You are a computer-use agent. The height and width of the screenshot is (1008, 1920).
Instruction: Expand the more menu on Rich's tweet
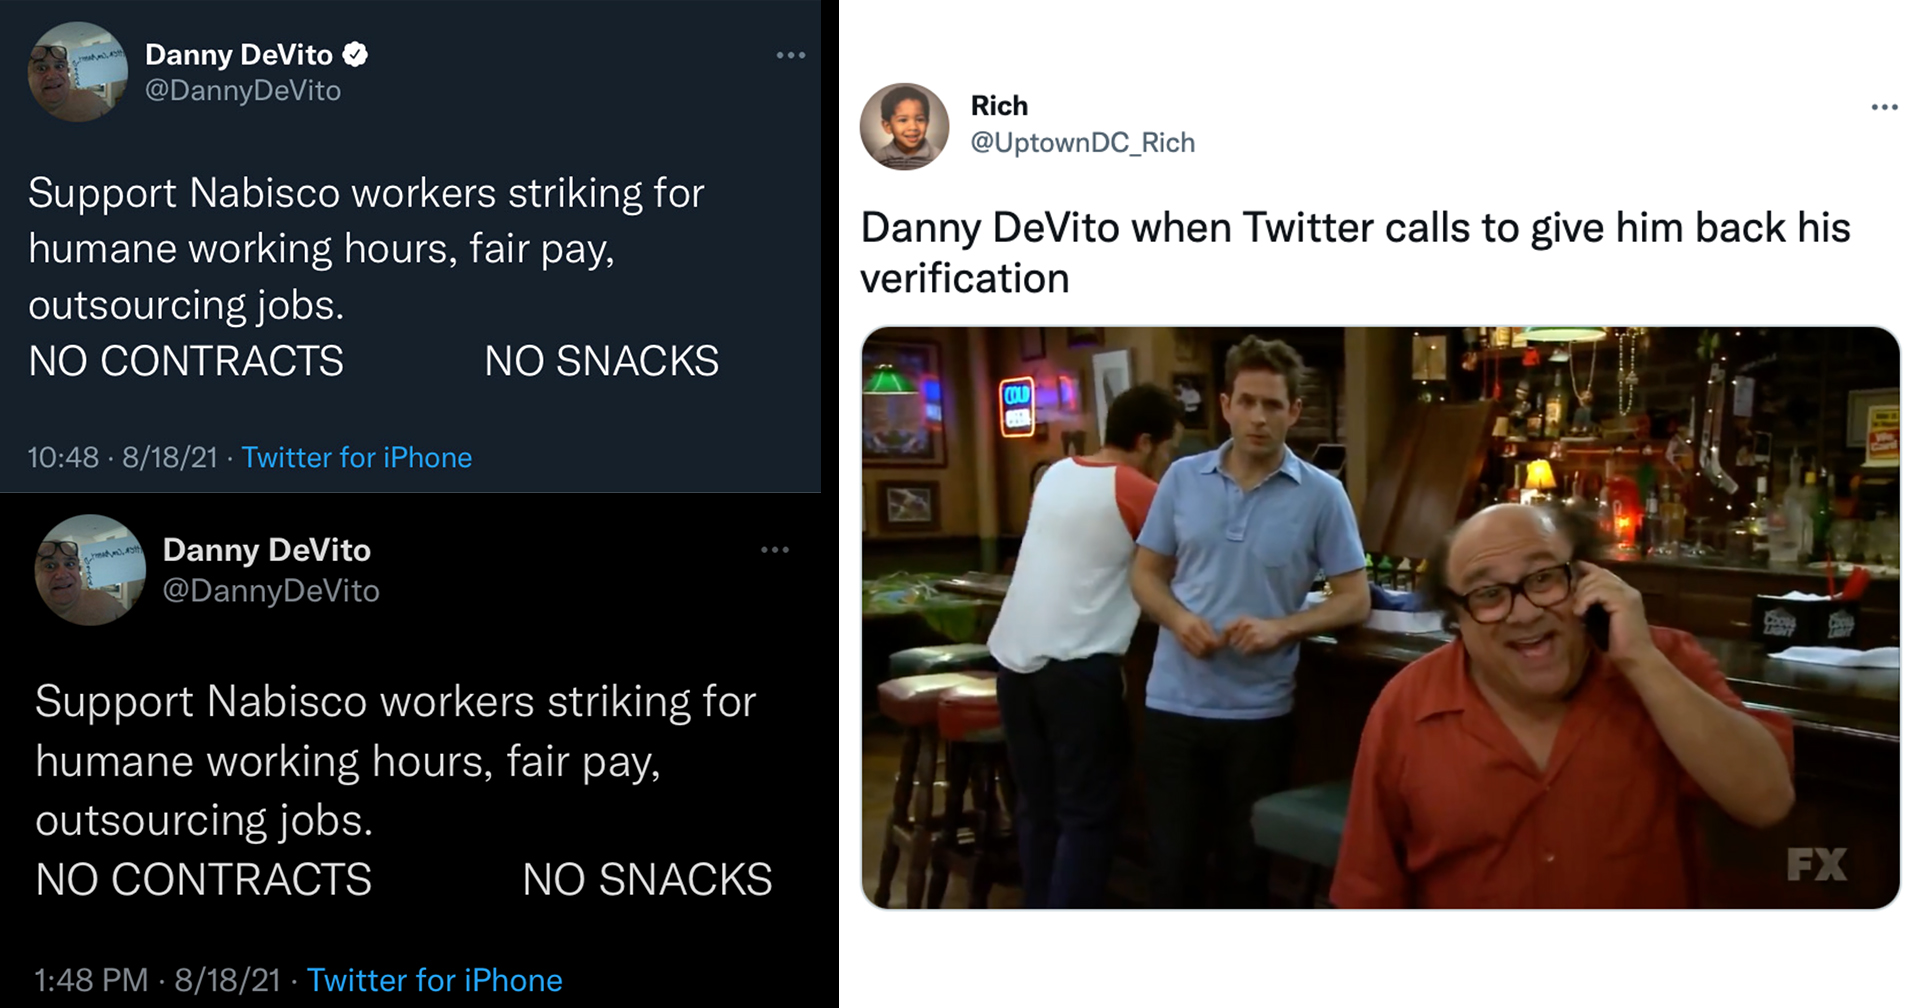pos(1884,107)
